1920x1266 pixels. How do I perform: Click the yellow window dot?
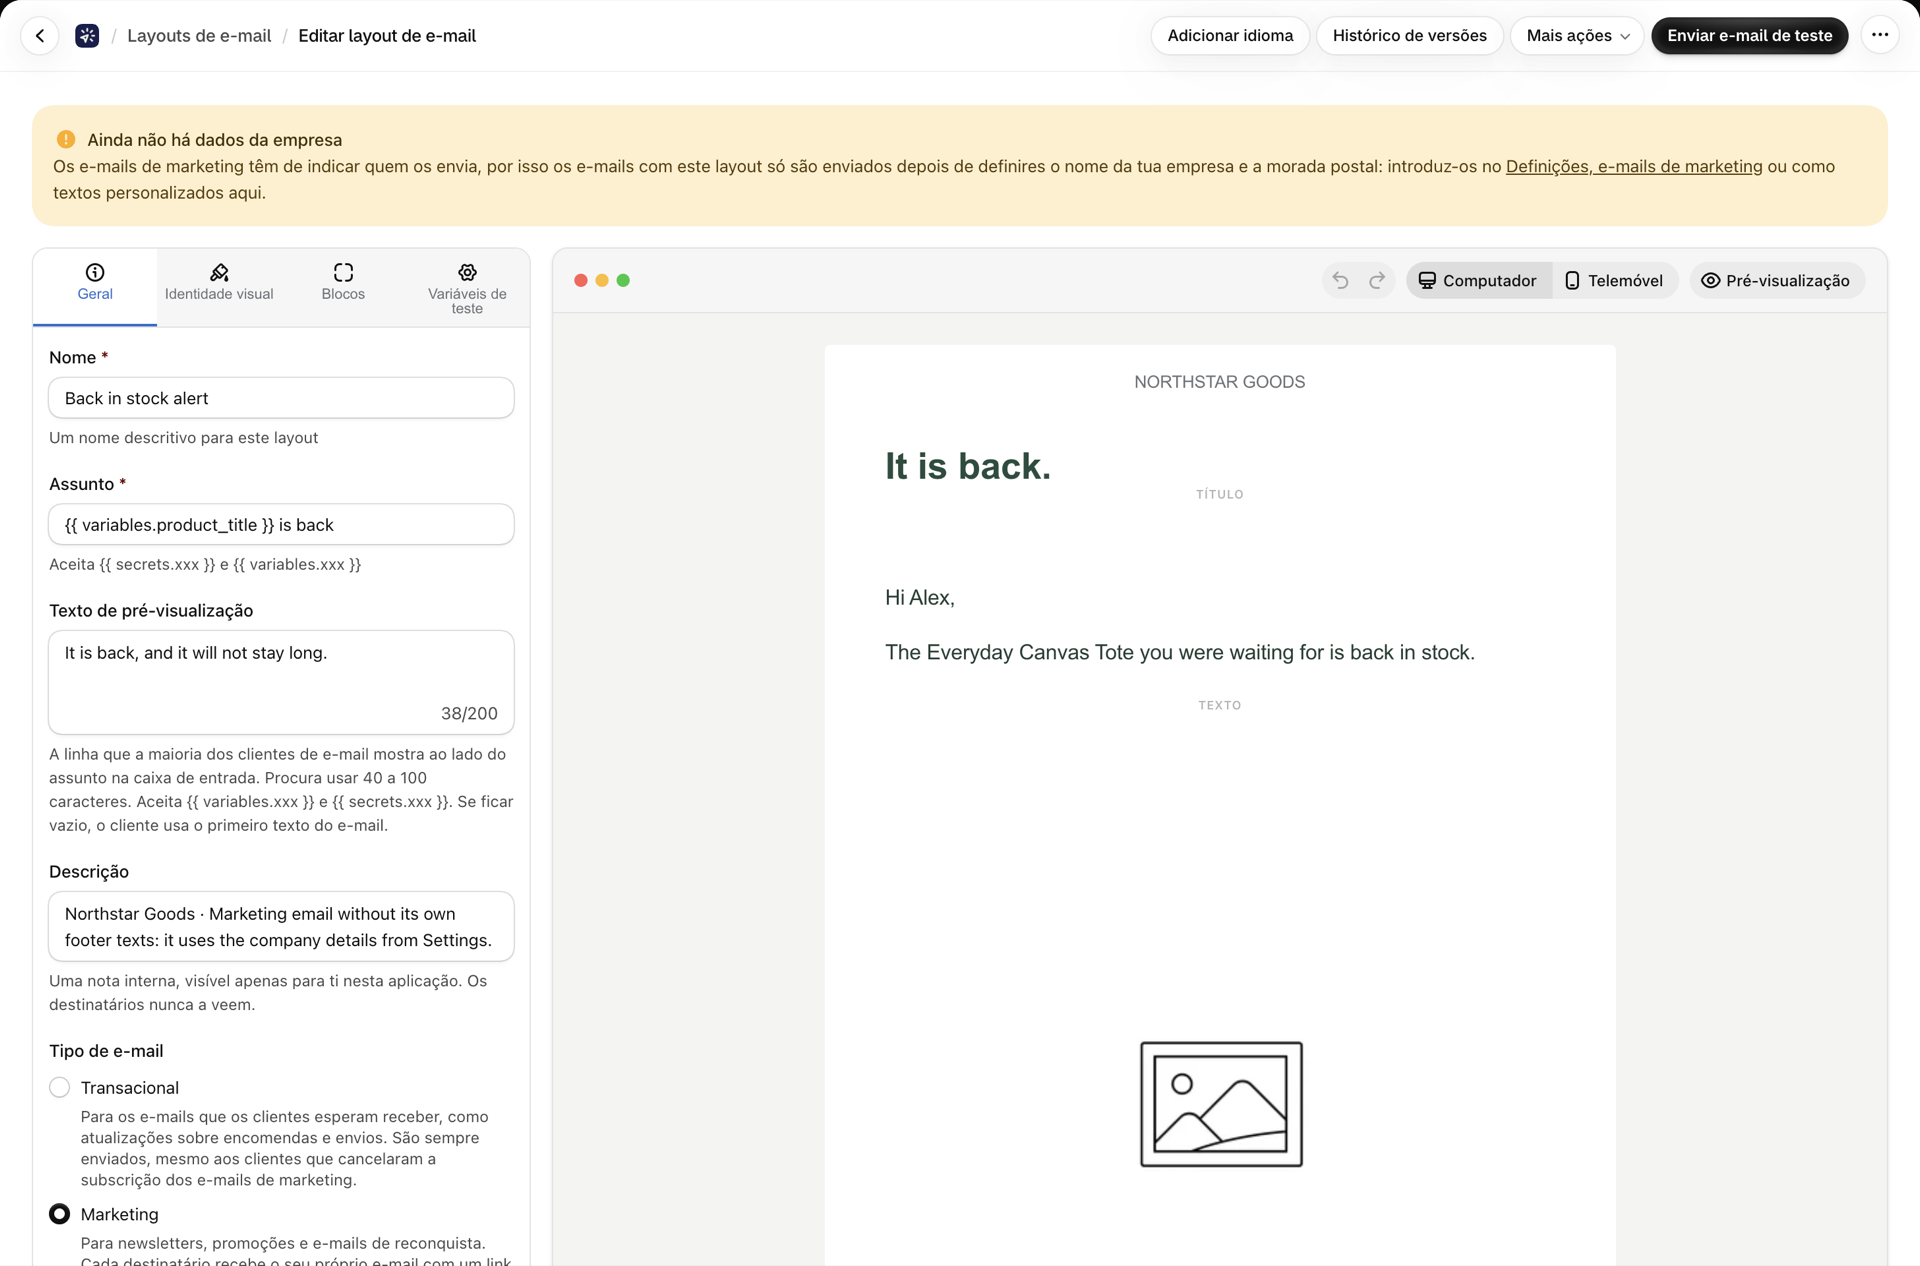click(x=602, y=281)
